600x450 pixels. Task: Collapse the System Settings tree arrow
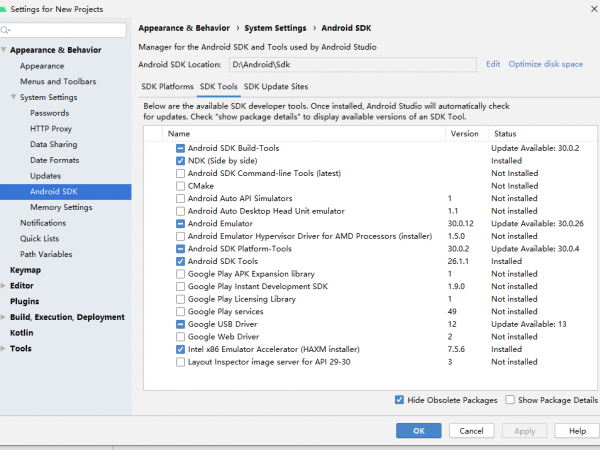pos(14,97)
